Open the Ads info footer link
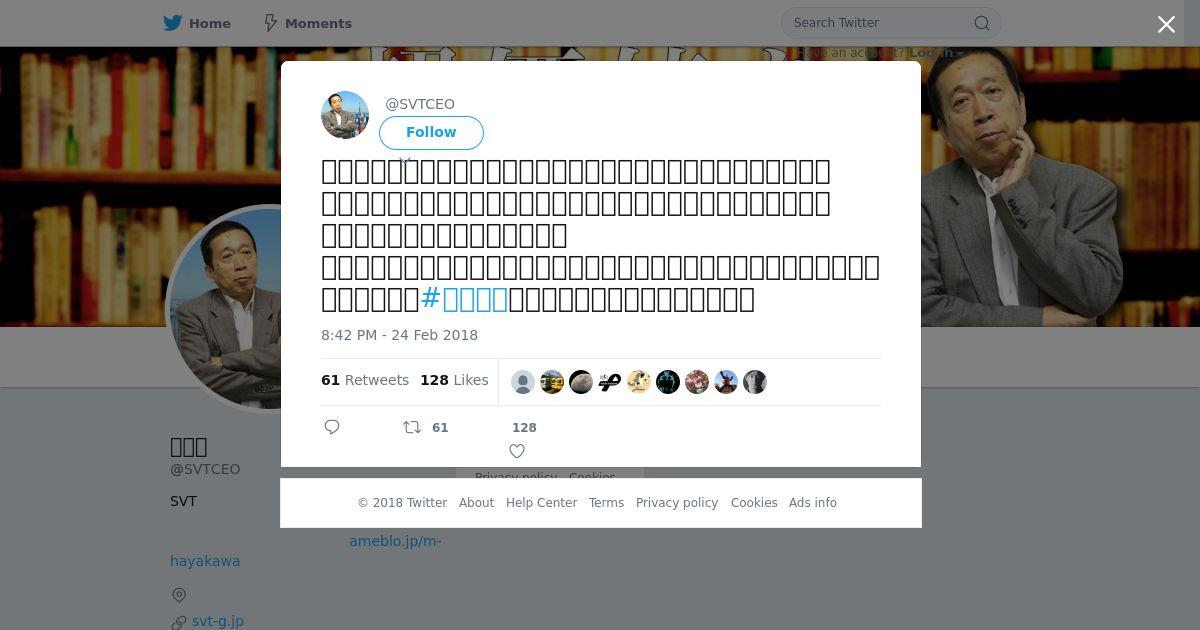1200x630 pixels. pyautogui.click(x=813, y=503)
